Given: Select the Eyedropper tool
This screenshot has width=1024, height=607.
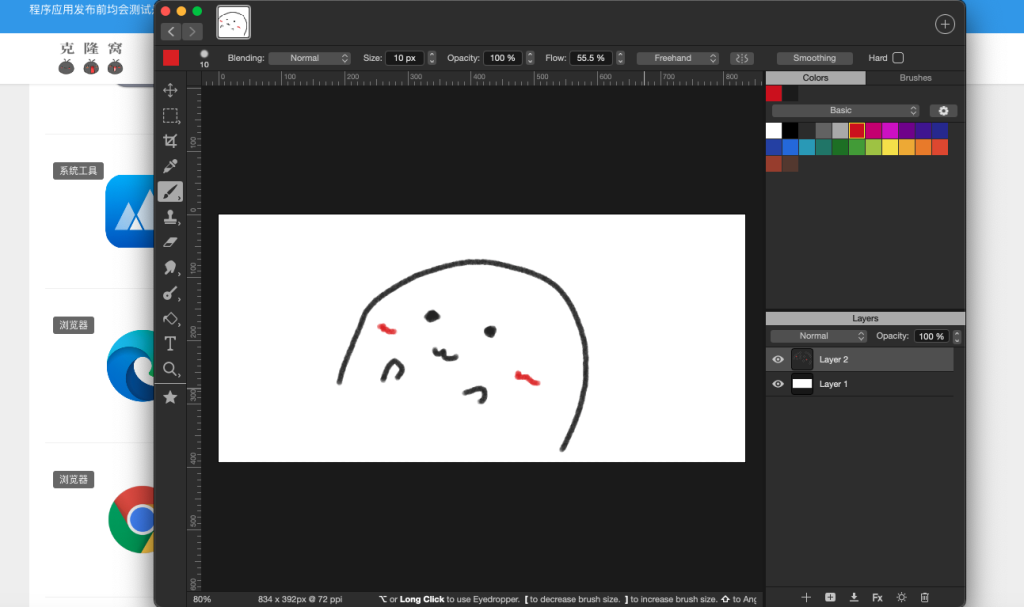Looking at the screenshot, I should click(170, 166).
